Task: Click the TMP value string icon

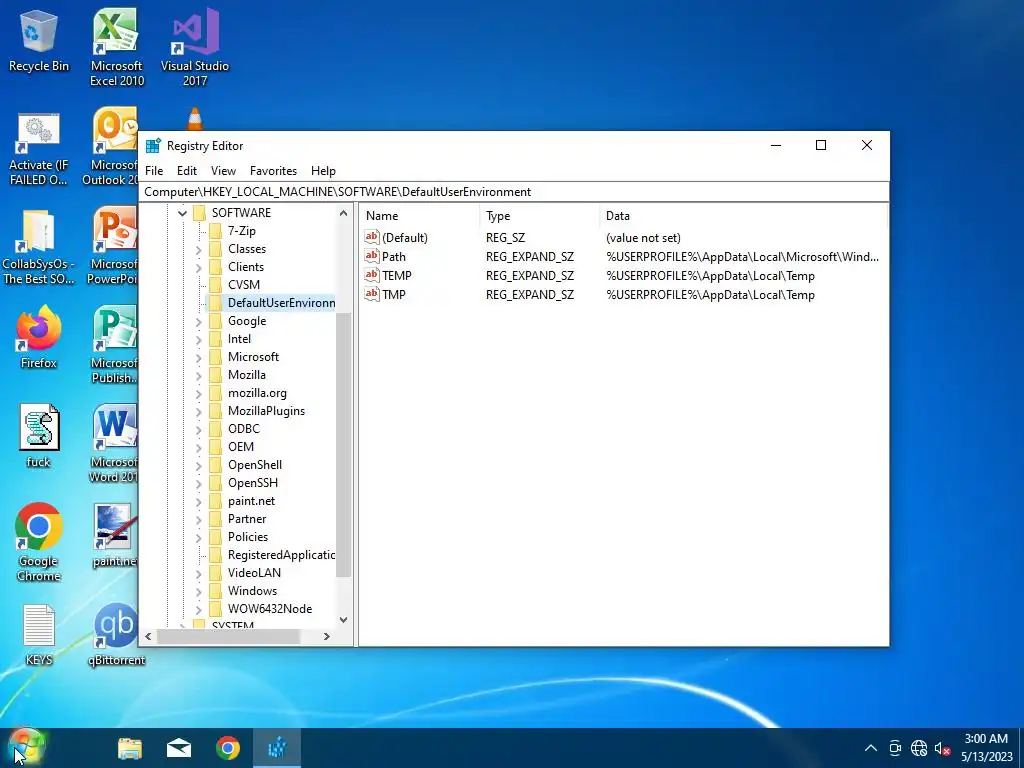Action: click(x=372, y=294)
